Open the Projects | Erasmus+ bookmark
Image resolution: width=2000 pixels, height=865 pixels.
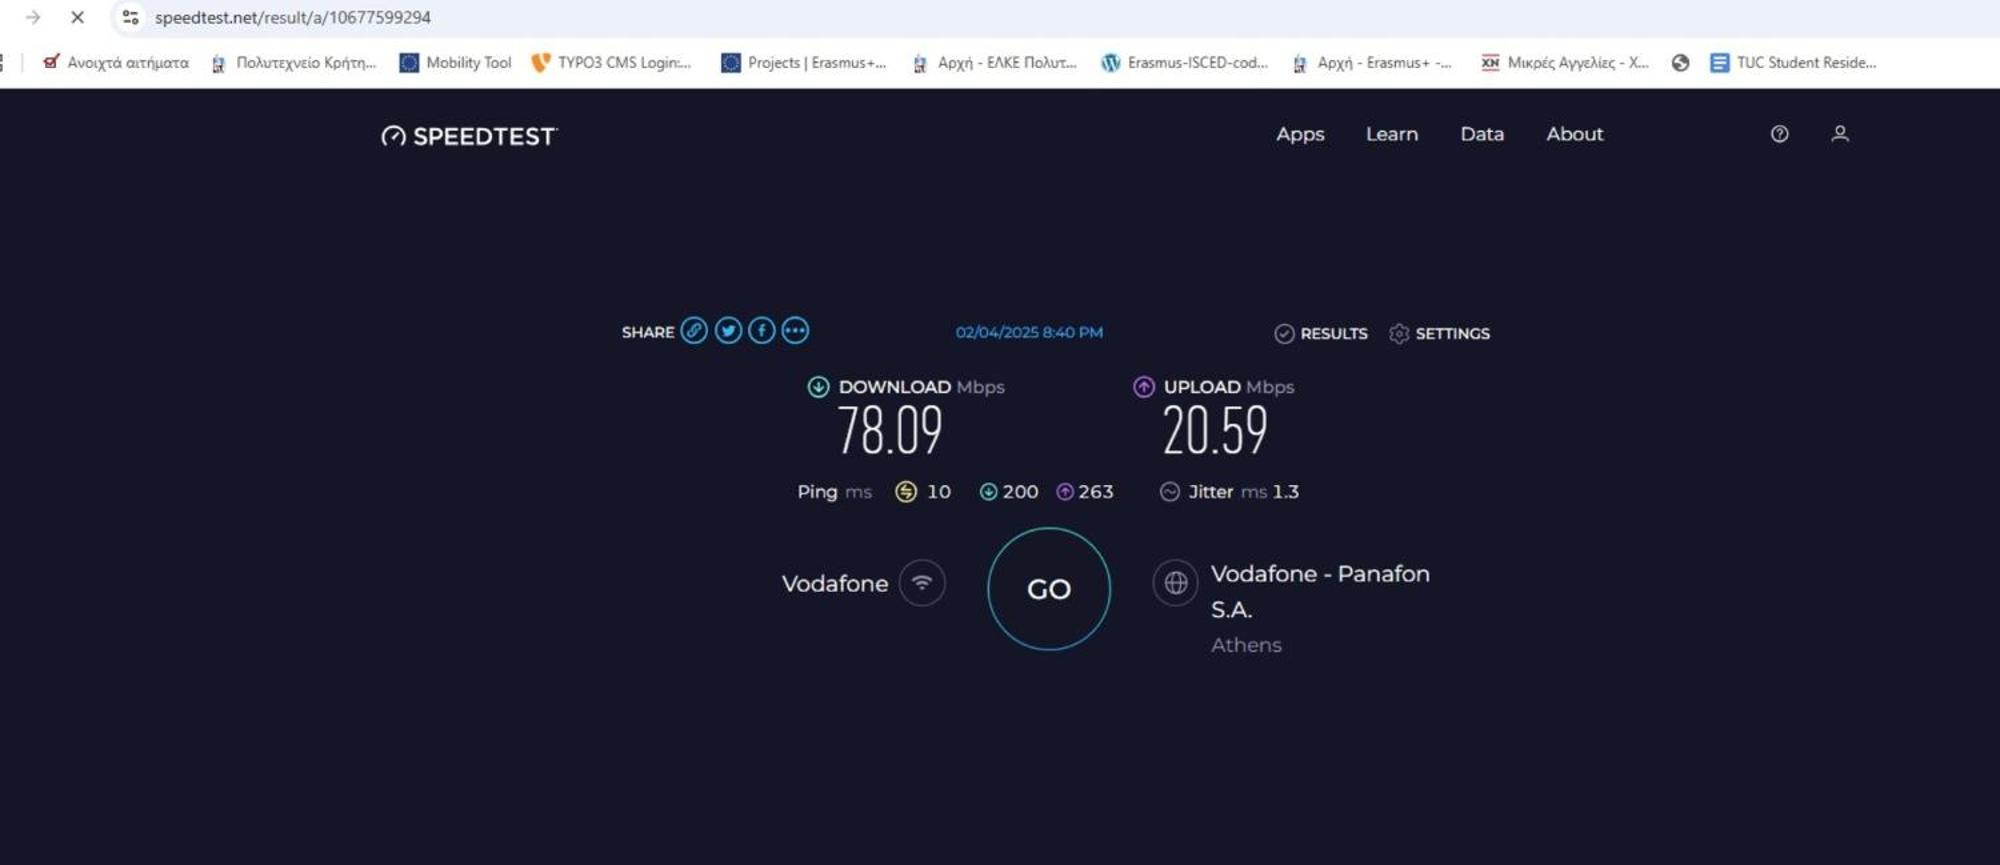(x=804, y=62)
